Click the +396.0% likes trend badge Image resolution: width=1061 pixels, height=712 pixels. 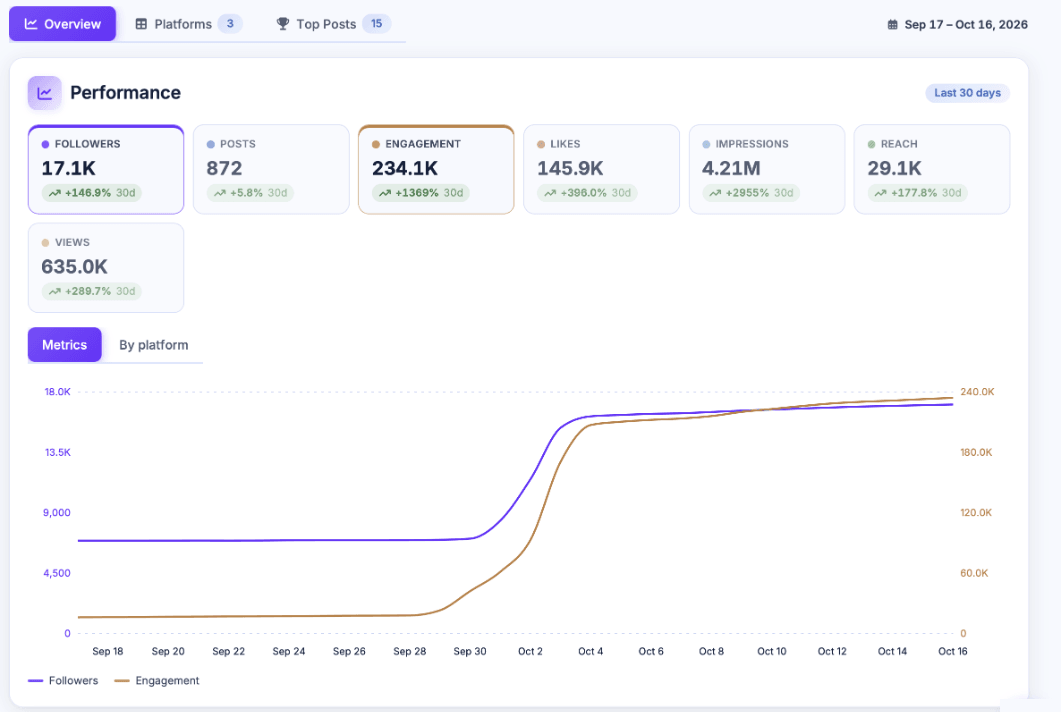587,193
